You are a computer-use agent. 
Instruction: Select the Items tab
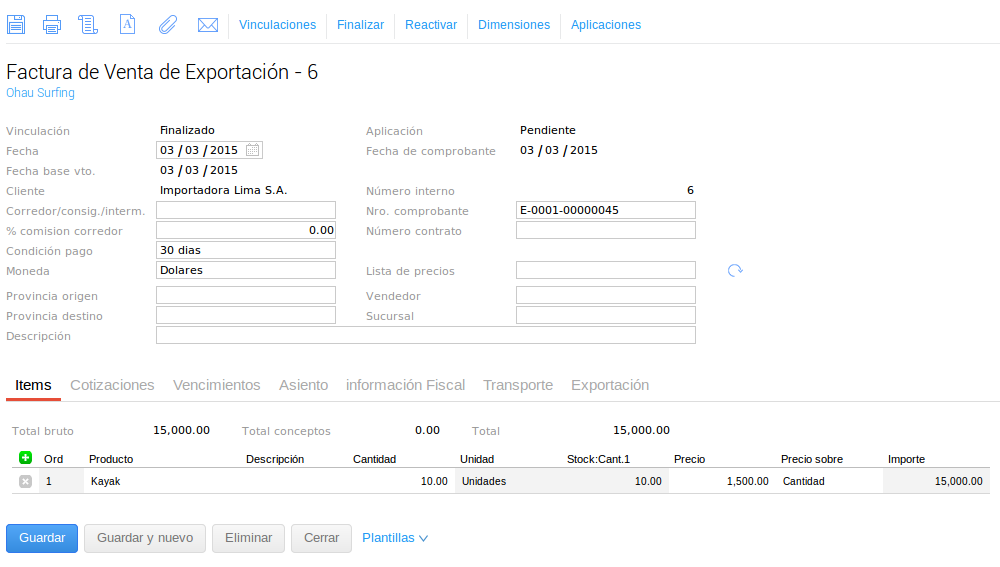[33, 385]
